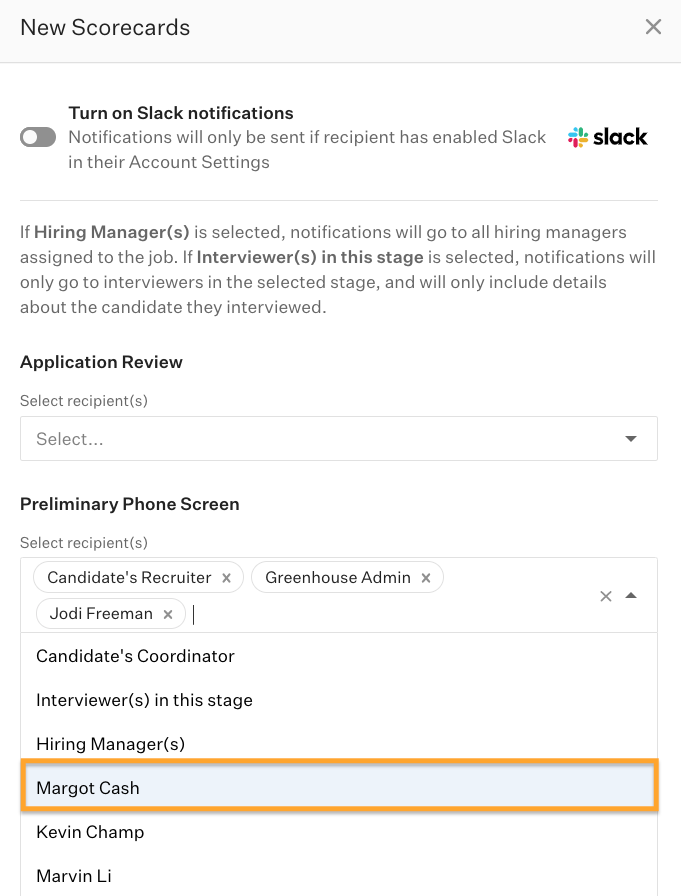Open Application Review recipient select field
This screenshot has height=896, width=681.
320,439
